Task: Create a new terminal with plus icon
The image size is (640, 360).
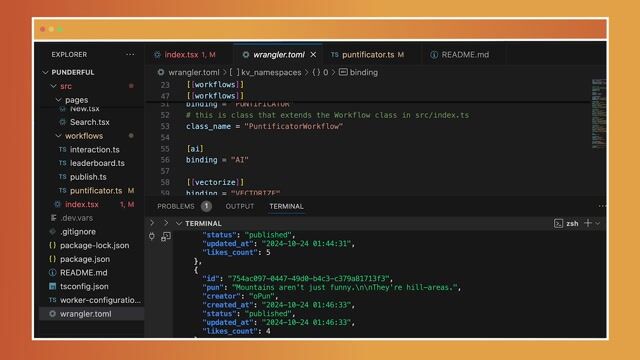Action: pyautogui.click(x=588, y=223)
